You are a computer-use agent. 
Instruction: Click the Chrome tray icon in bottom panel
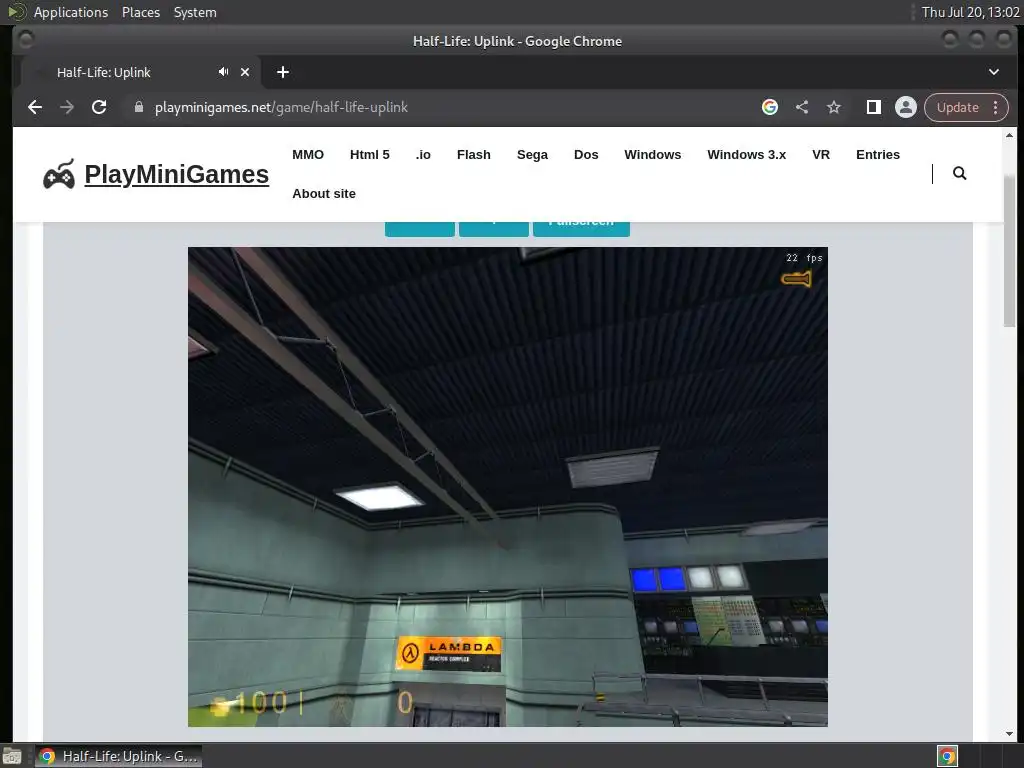947,756
